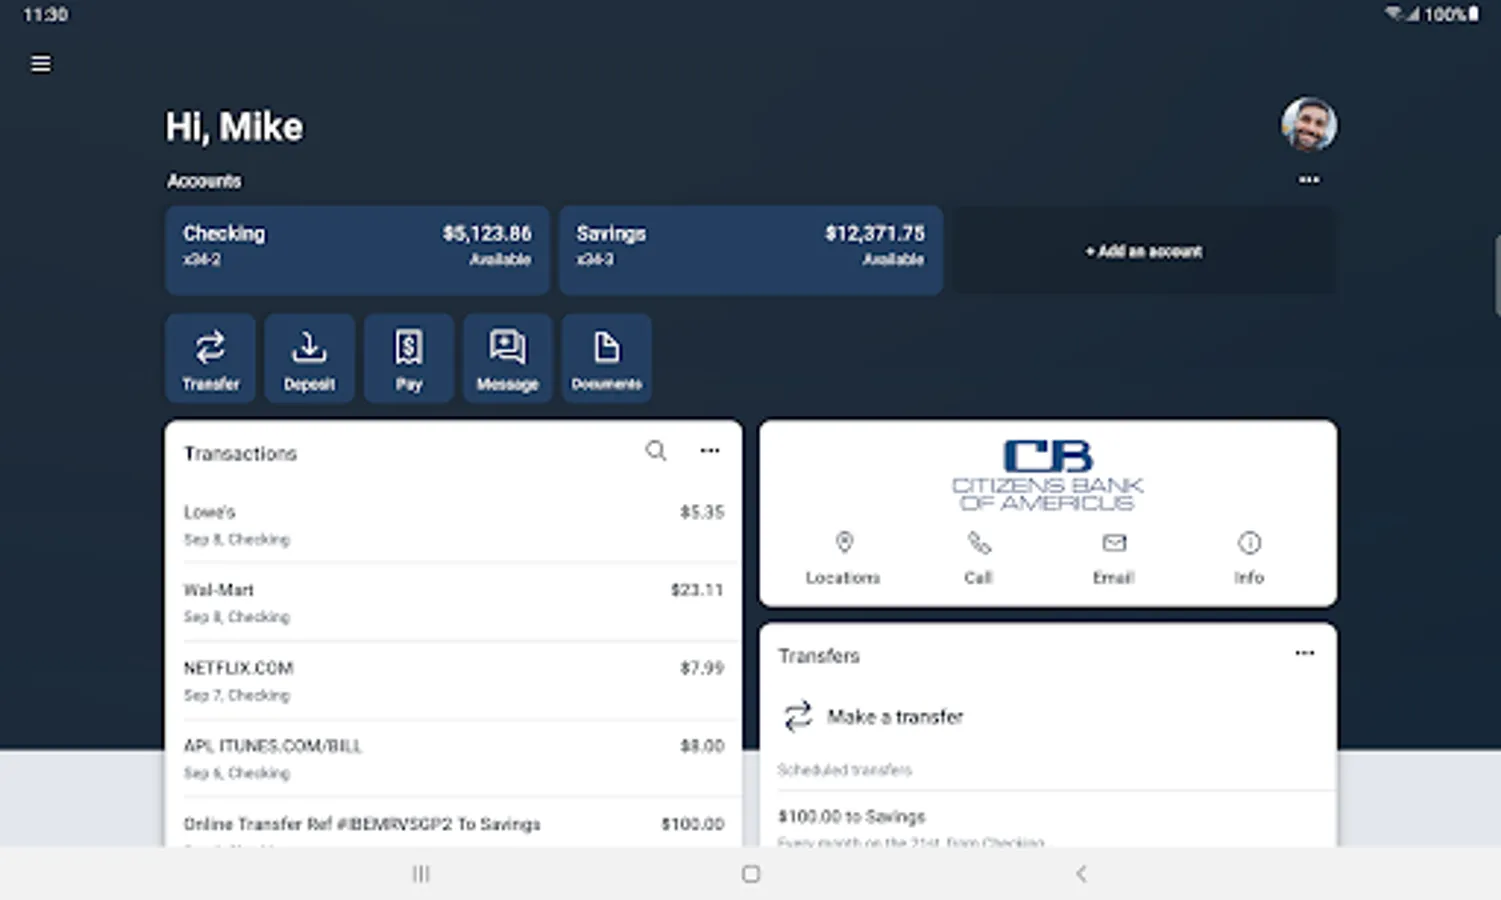
Task: Tap the Android home button
Action: pos(751,874)
